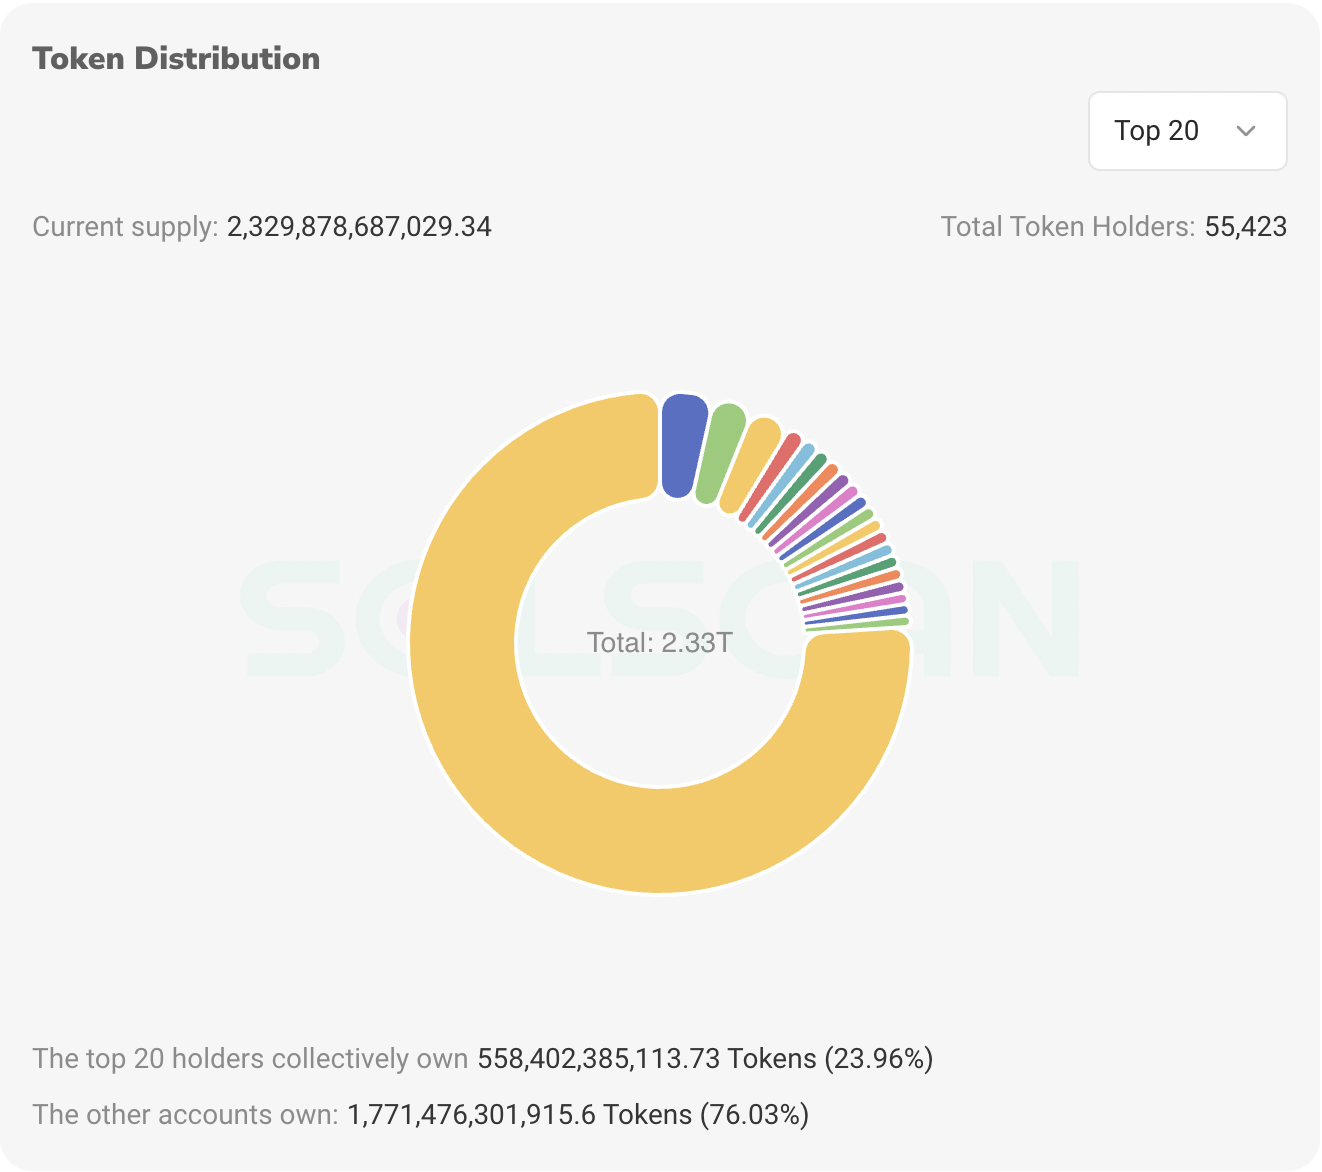Click the Total Token Holders count 55,423
Image resolution: width=1322 pixels, height=1172 pixels.
[x=1246, y=227]
